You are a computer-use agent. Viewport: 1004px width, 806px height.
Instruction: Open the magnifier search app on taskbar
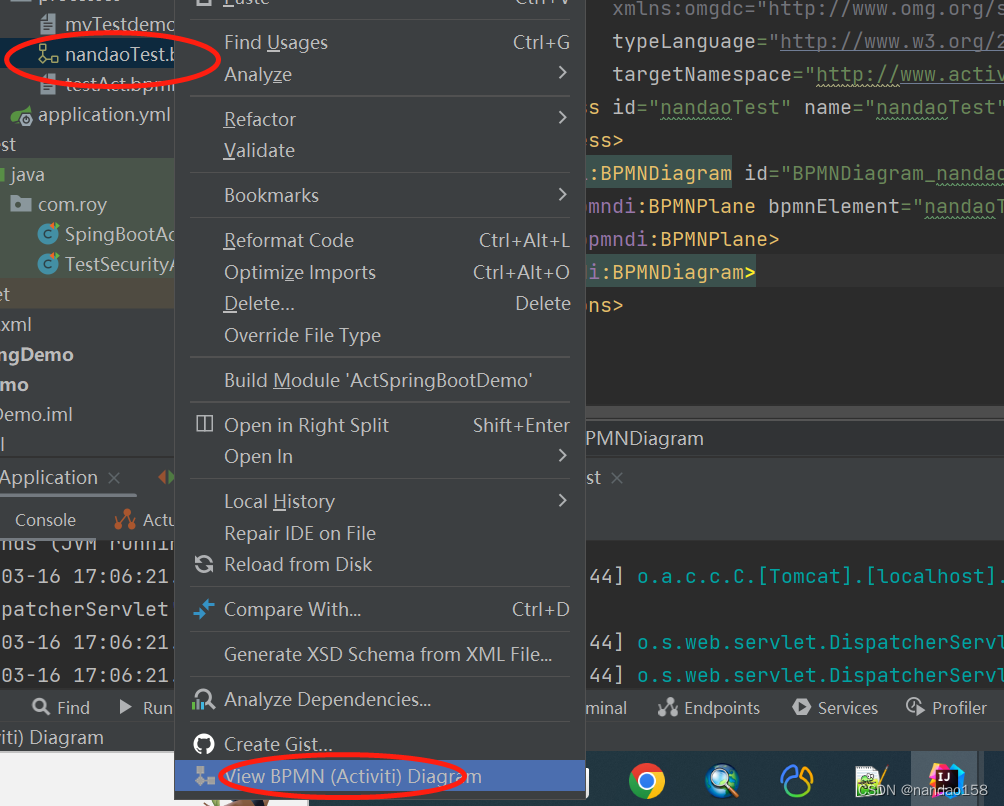pyautogui.click(x=722, y=781)
